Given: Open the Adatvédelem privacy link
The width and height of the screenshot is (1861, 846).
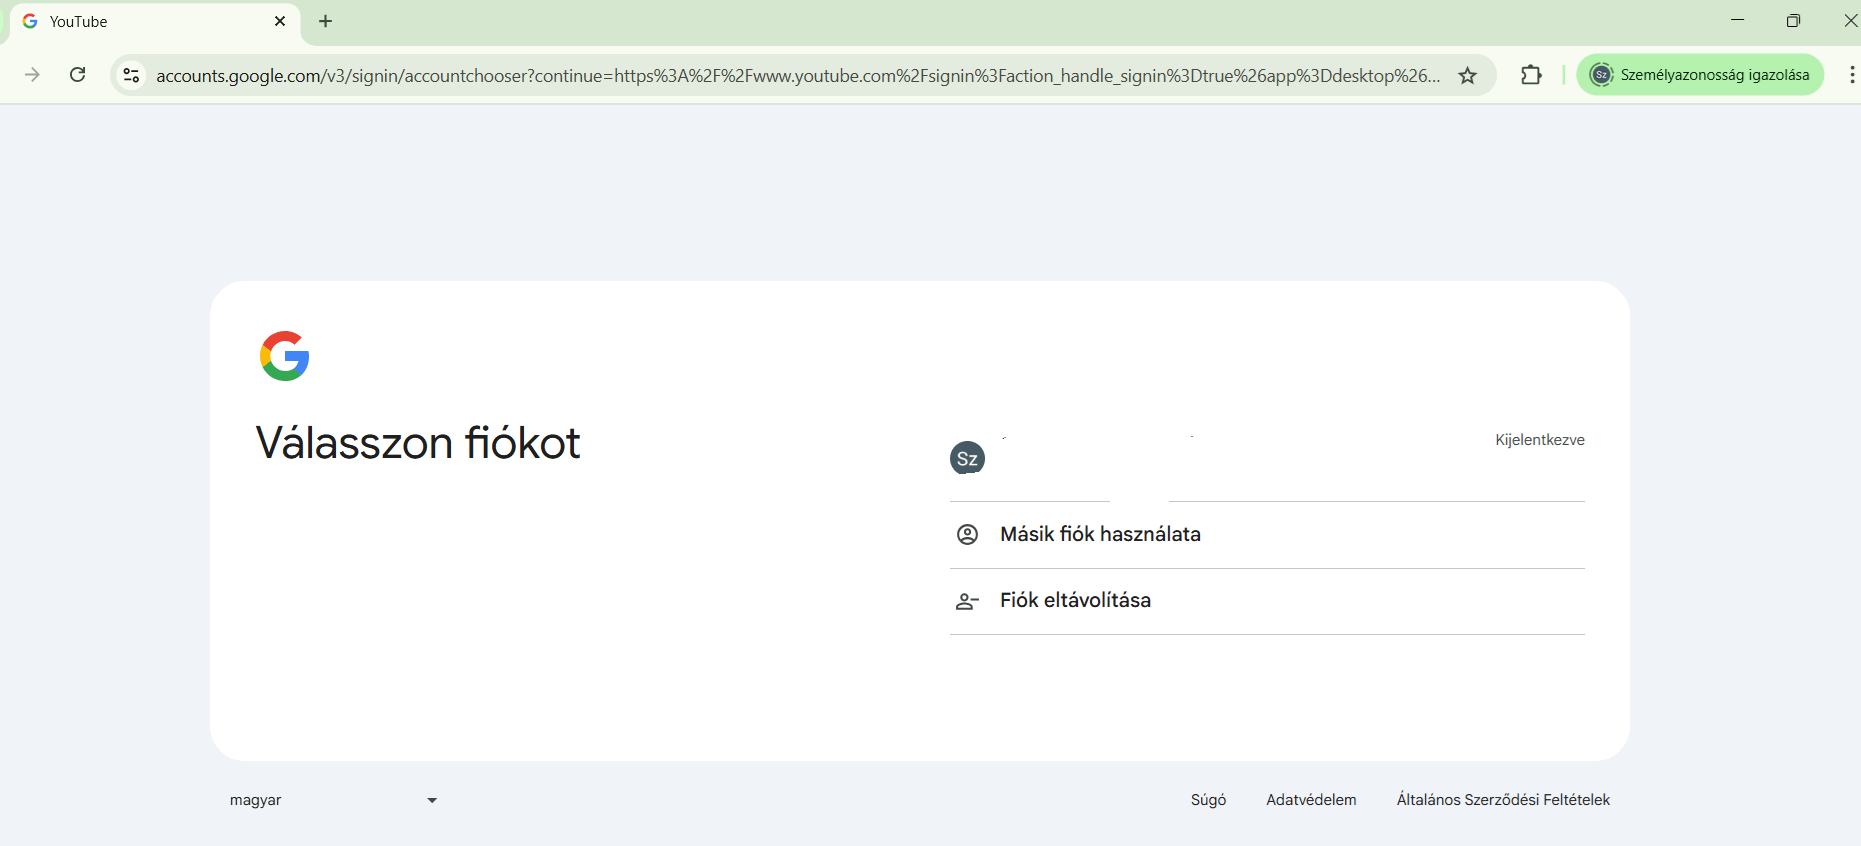Looking at the screenshot, I should [x=1311, y=800].
